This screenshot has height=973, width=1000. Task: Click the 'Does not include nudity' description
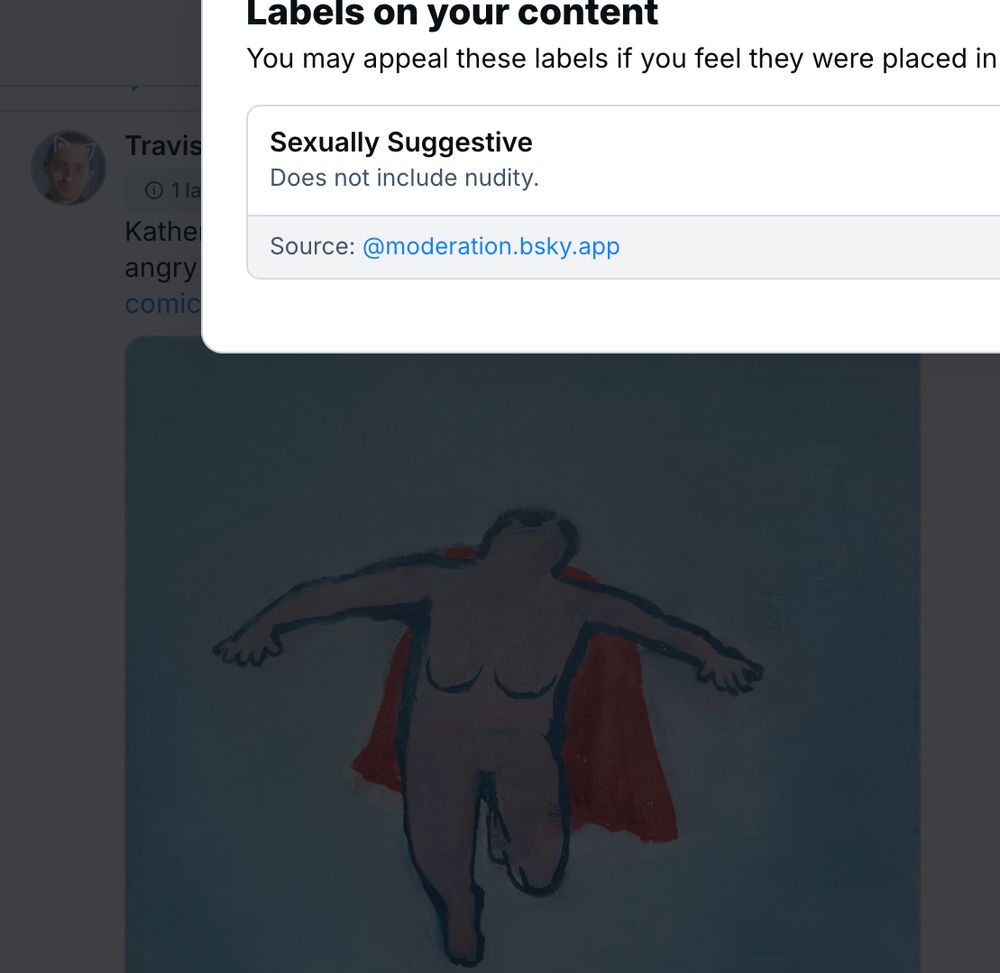(x=404, y=178)
